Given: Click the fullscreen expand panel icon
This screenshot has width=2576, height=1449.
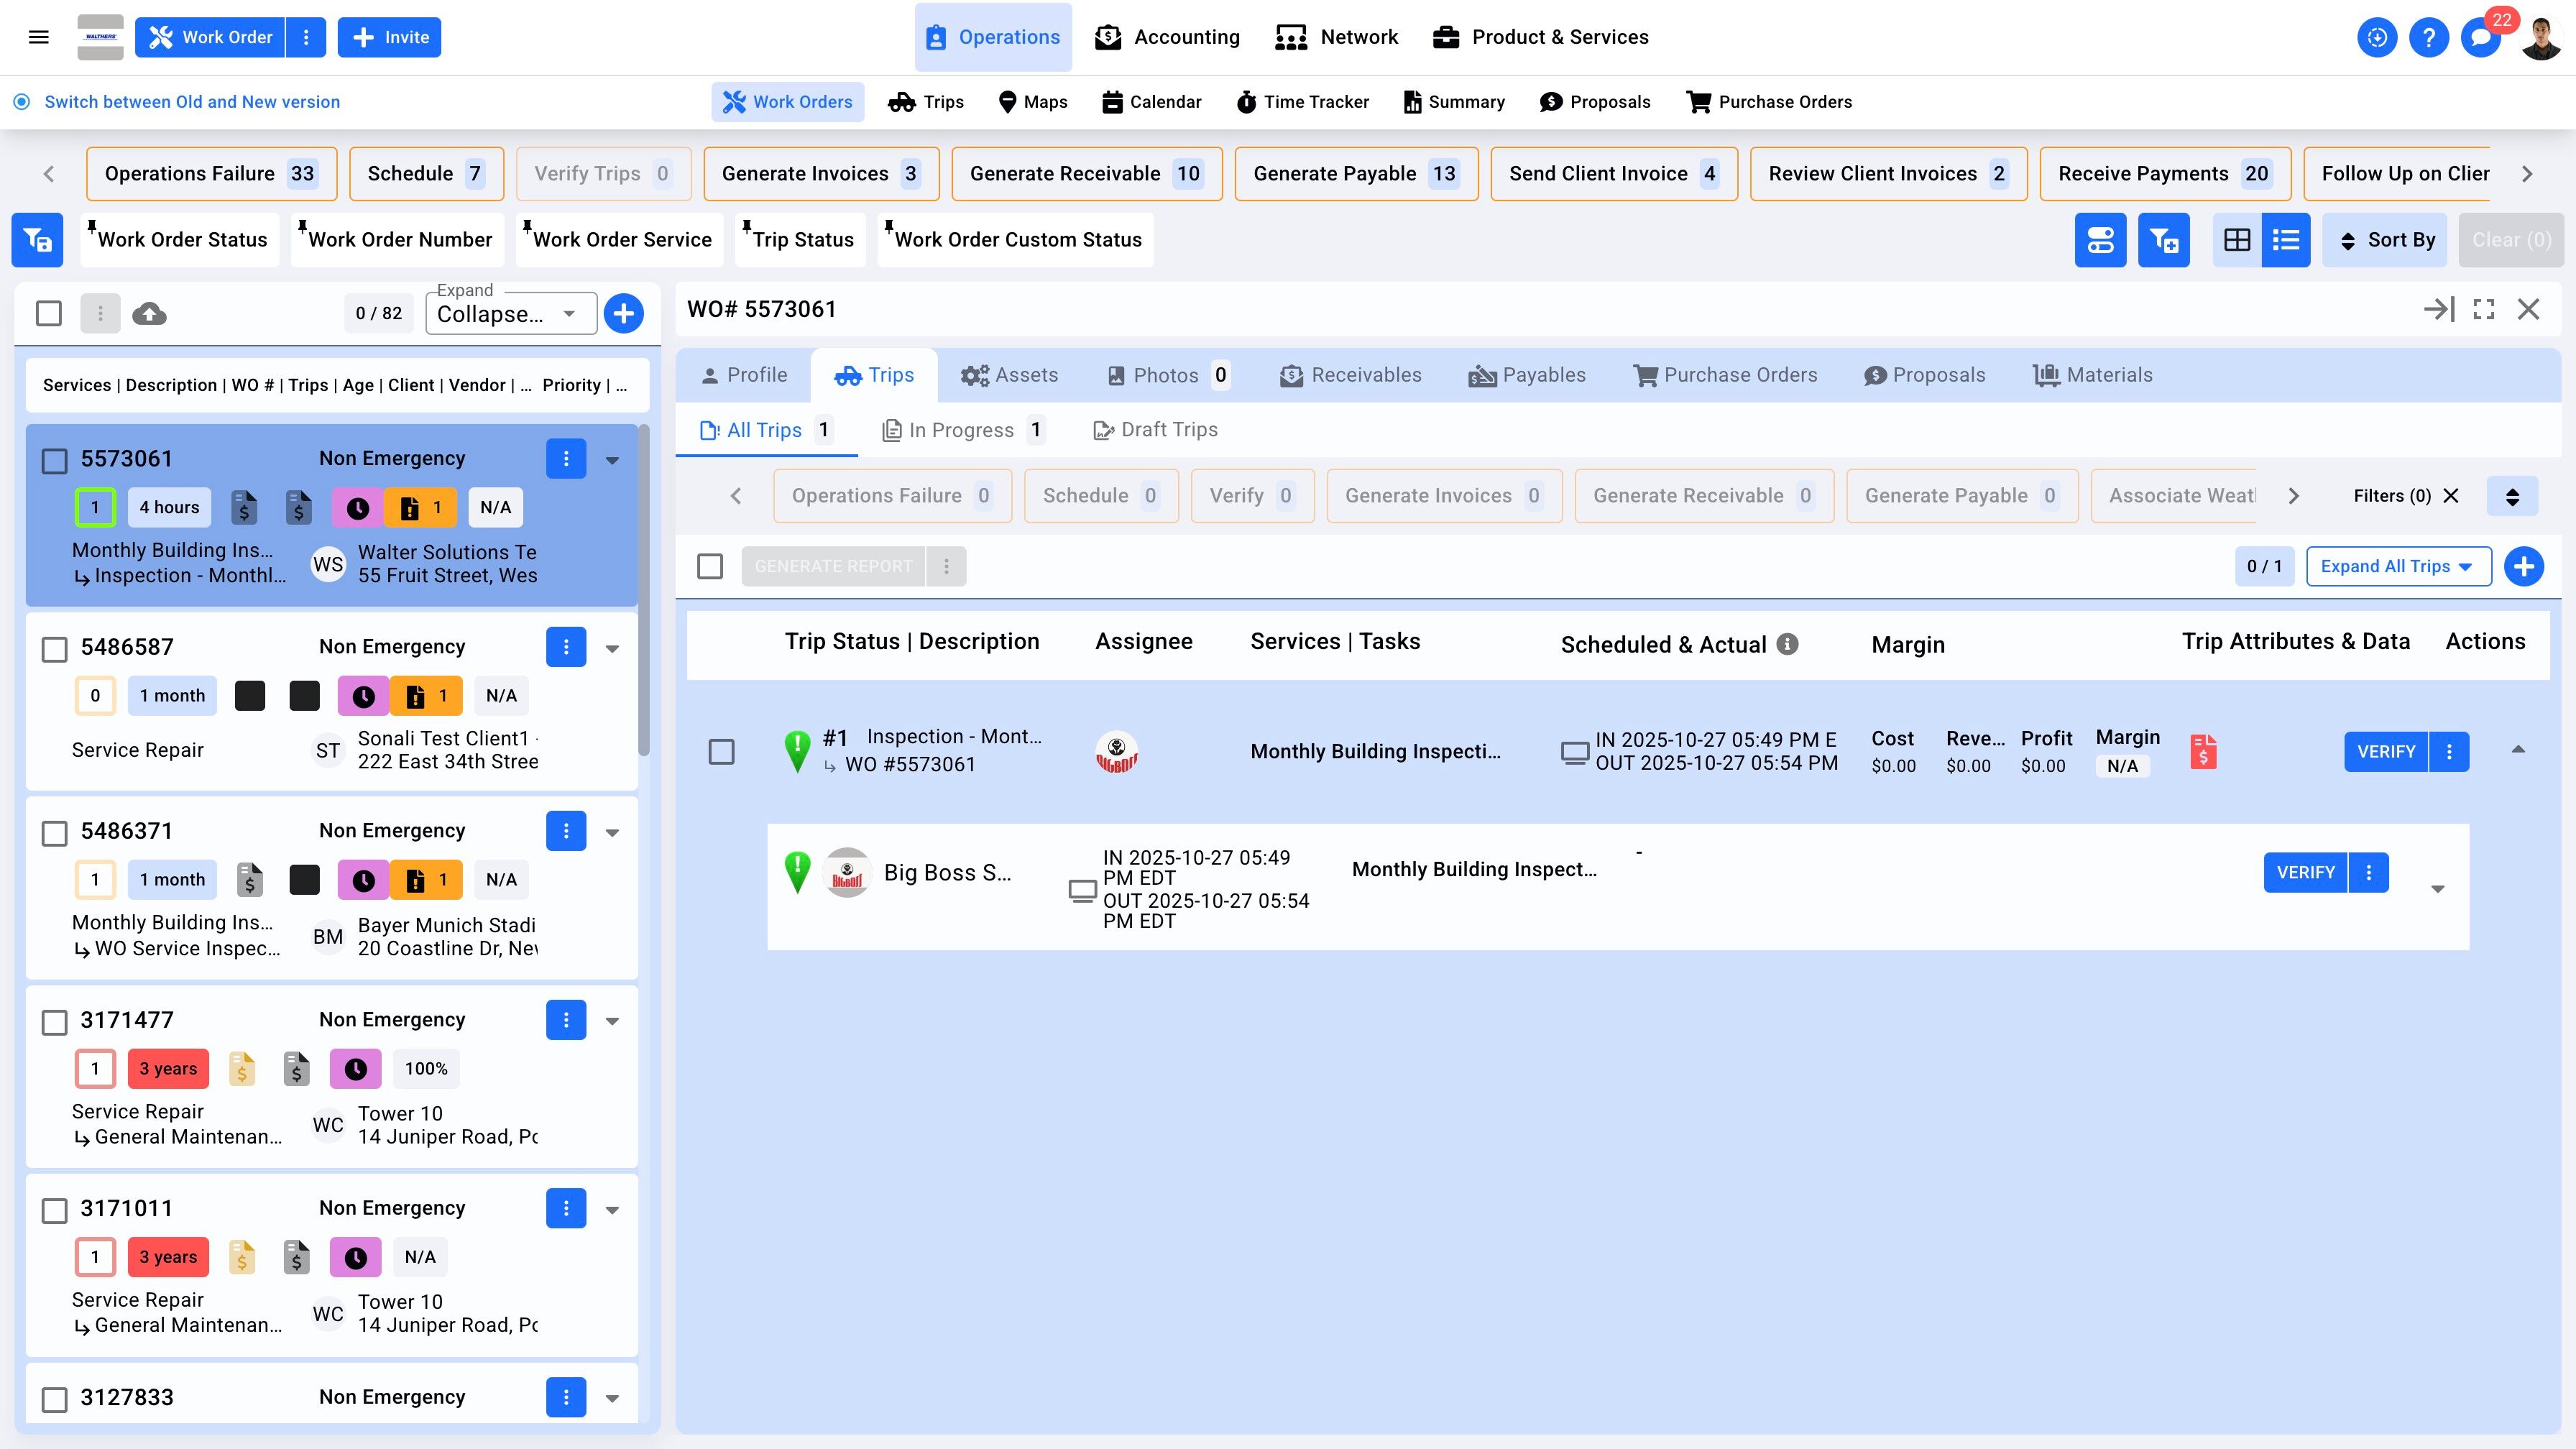Looking at the screenshot, I should (2483, 310).
